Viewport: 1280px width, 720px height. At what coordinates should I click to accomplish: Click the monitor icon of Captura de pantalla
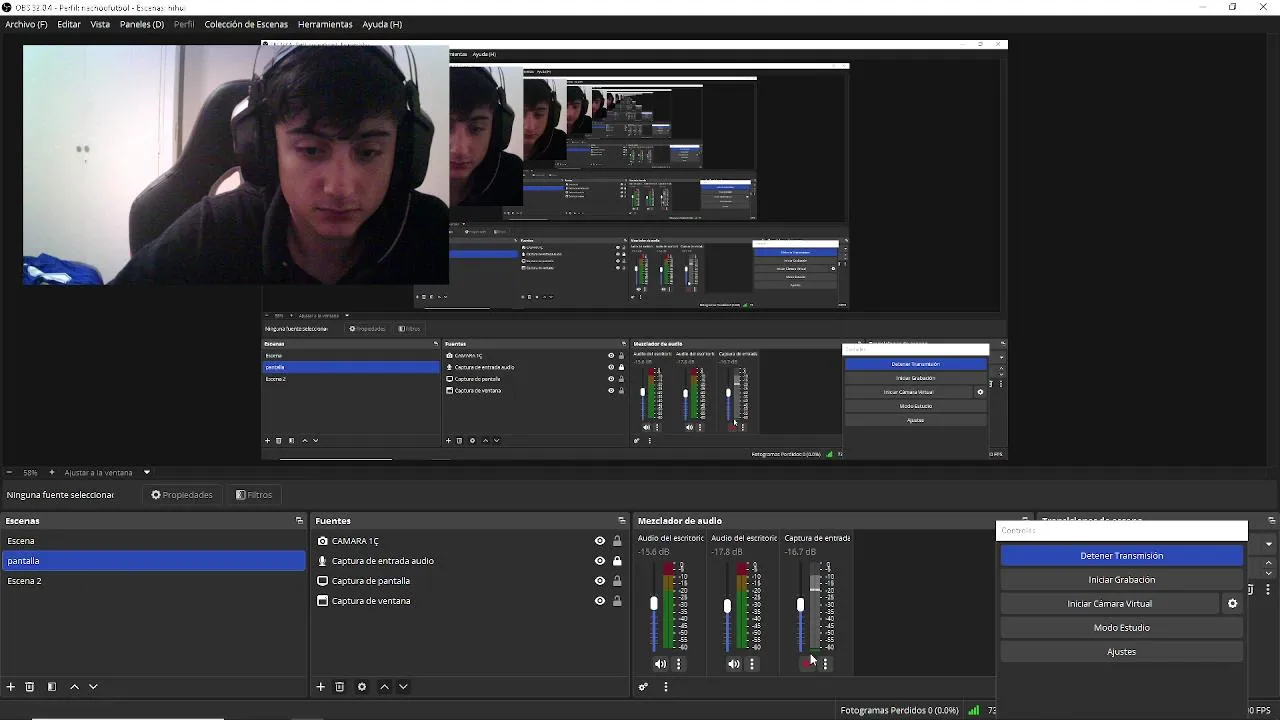(x=323, y=581)
